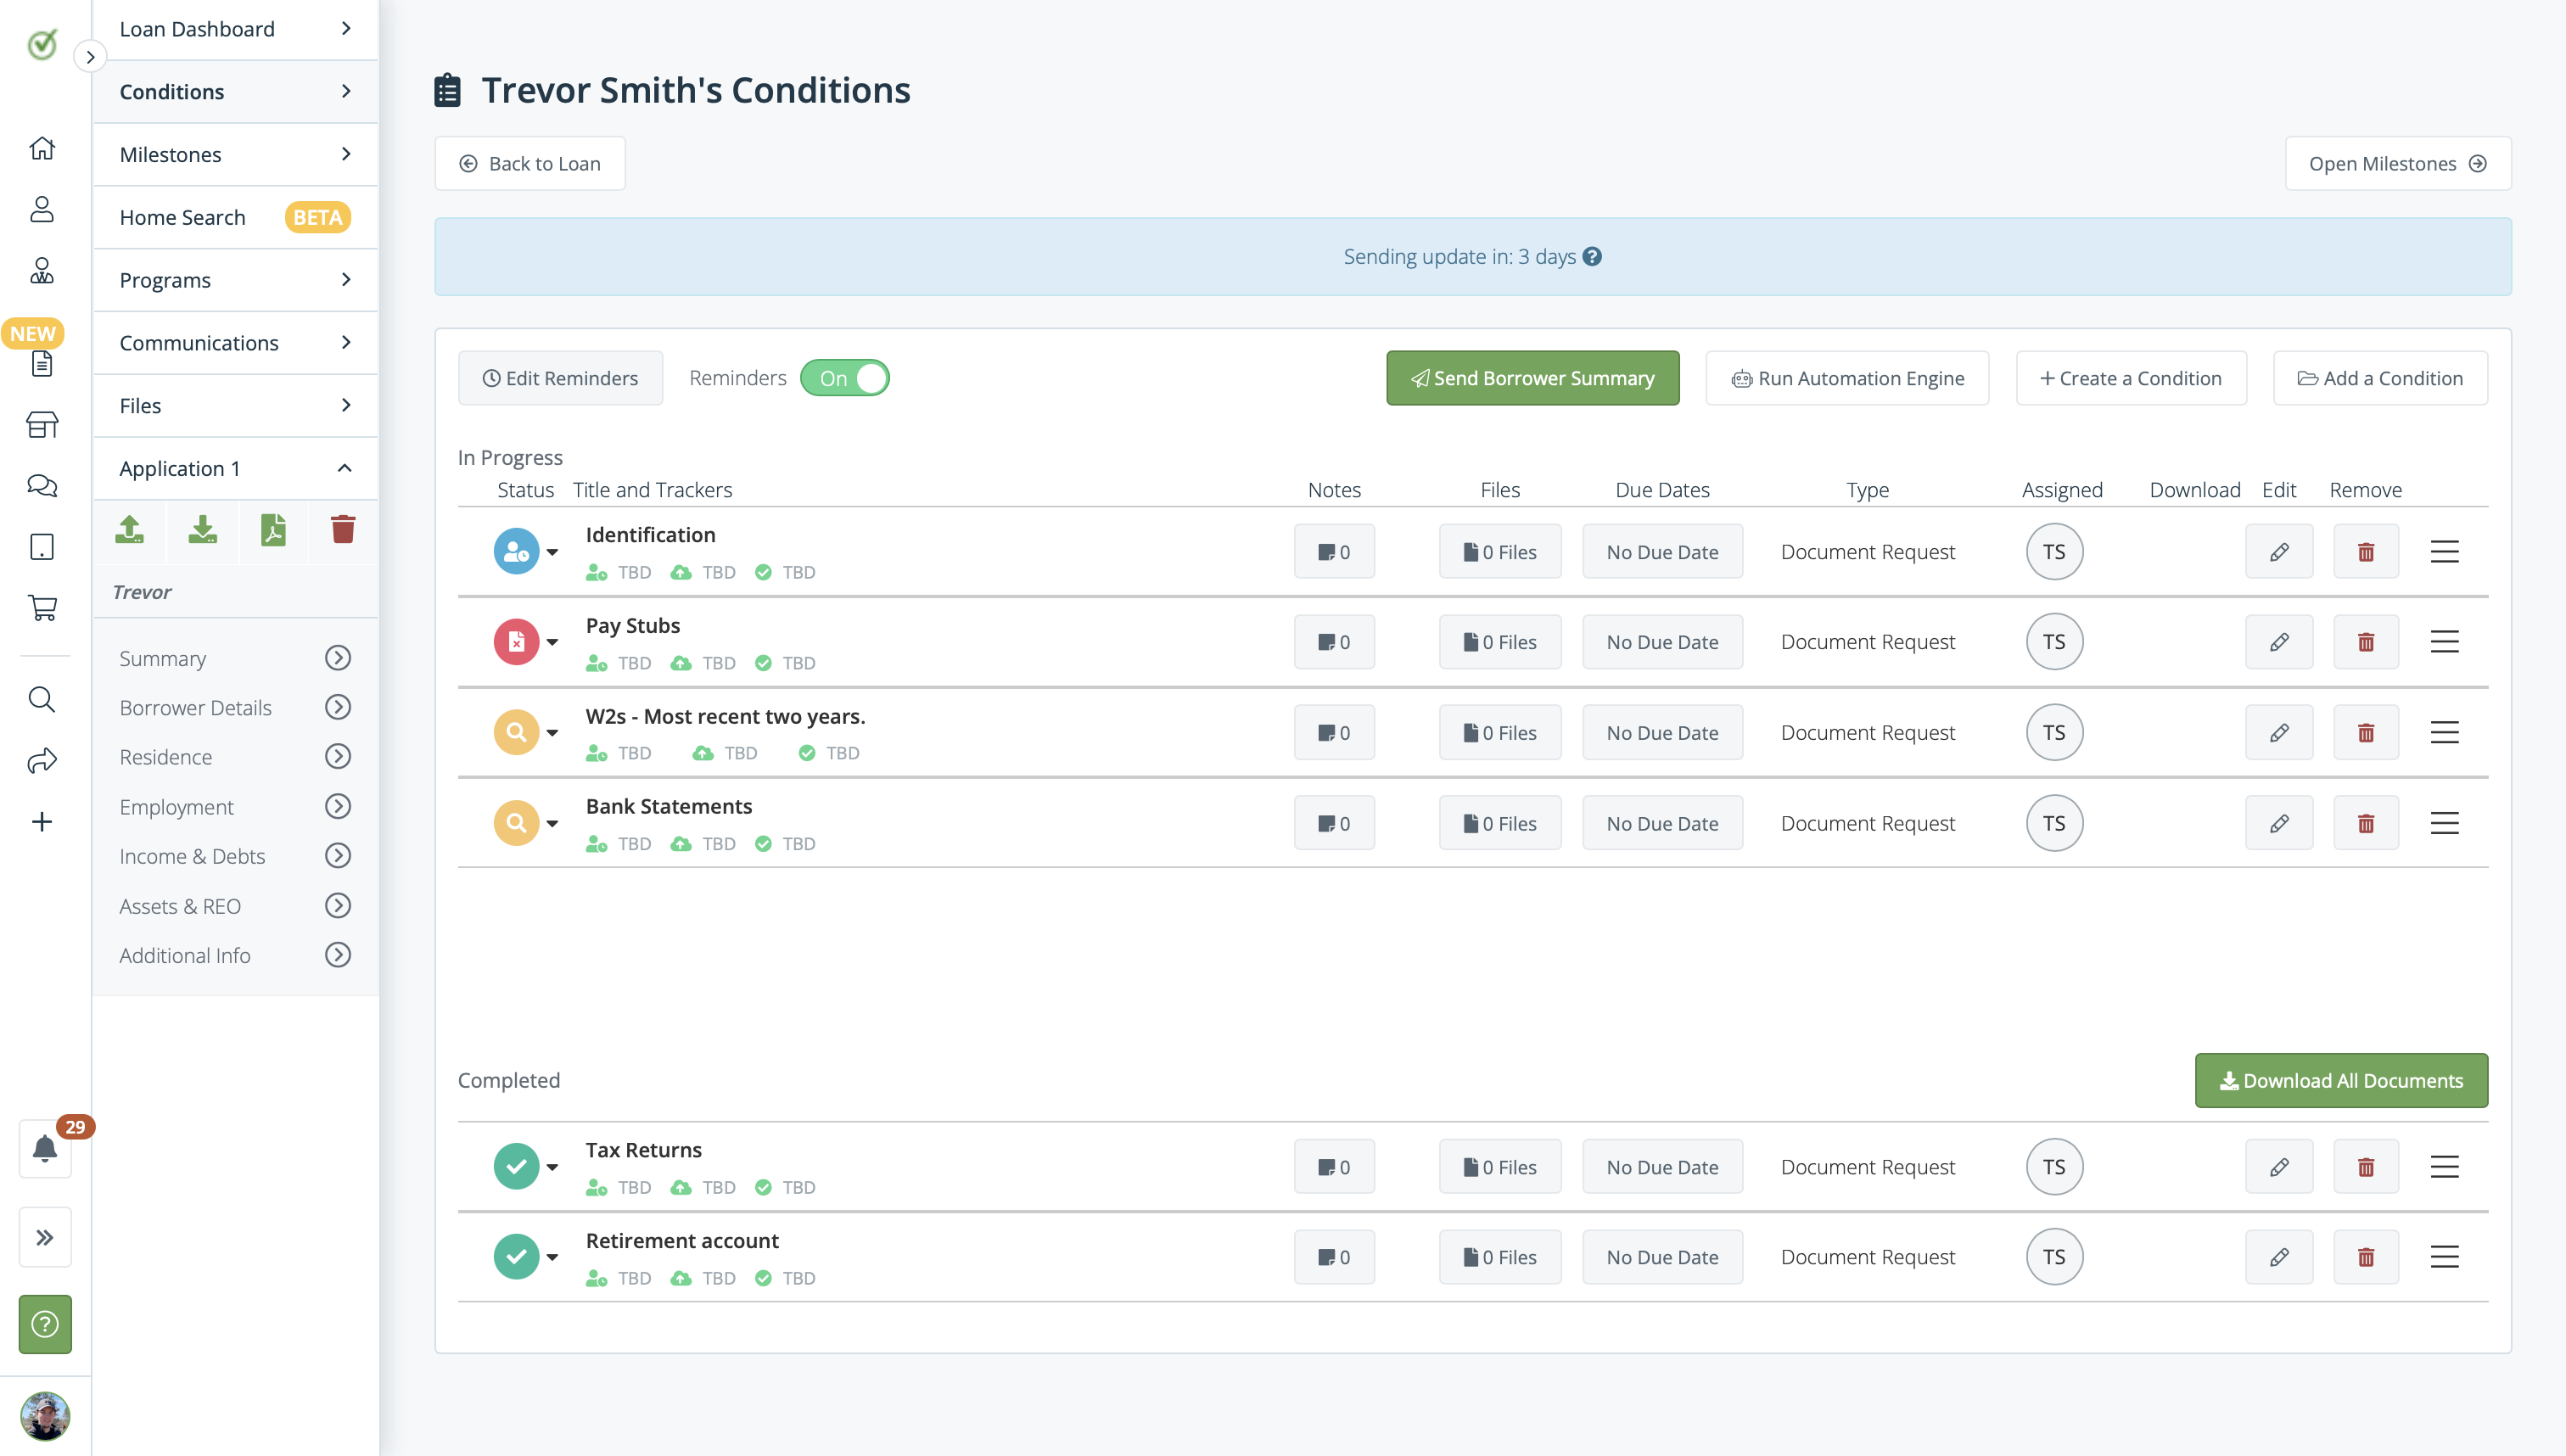Click the share arrow icon in rail
Viewport: 2566px width, 1456px height.
click(x=42, y=761)
